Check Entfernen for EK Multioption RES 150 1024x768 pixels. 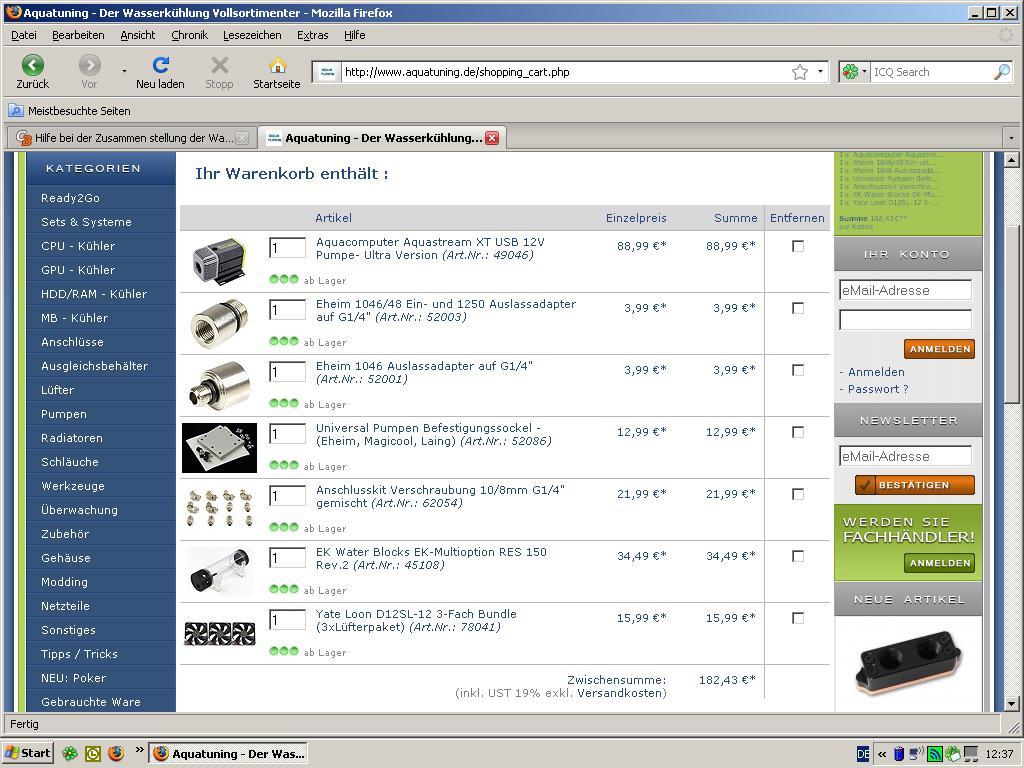coord(797,556)
